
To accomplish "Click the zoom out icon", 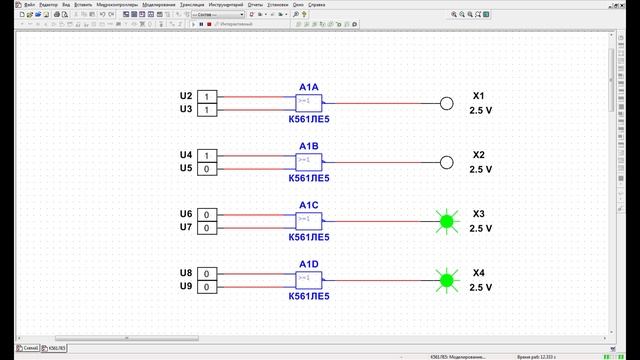I will pyautogui.click(x=462, y=14).
